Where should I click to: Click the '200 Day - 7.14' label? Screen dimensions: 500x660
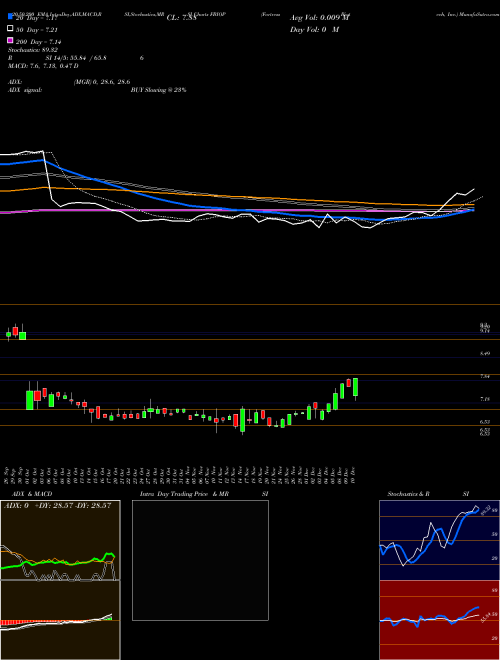39,42
